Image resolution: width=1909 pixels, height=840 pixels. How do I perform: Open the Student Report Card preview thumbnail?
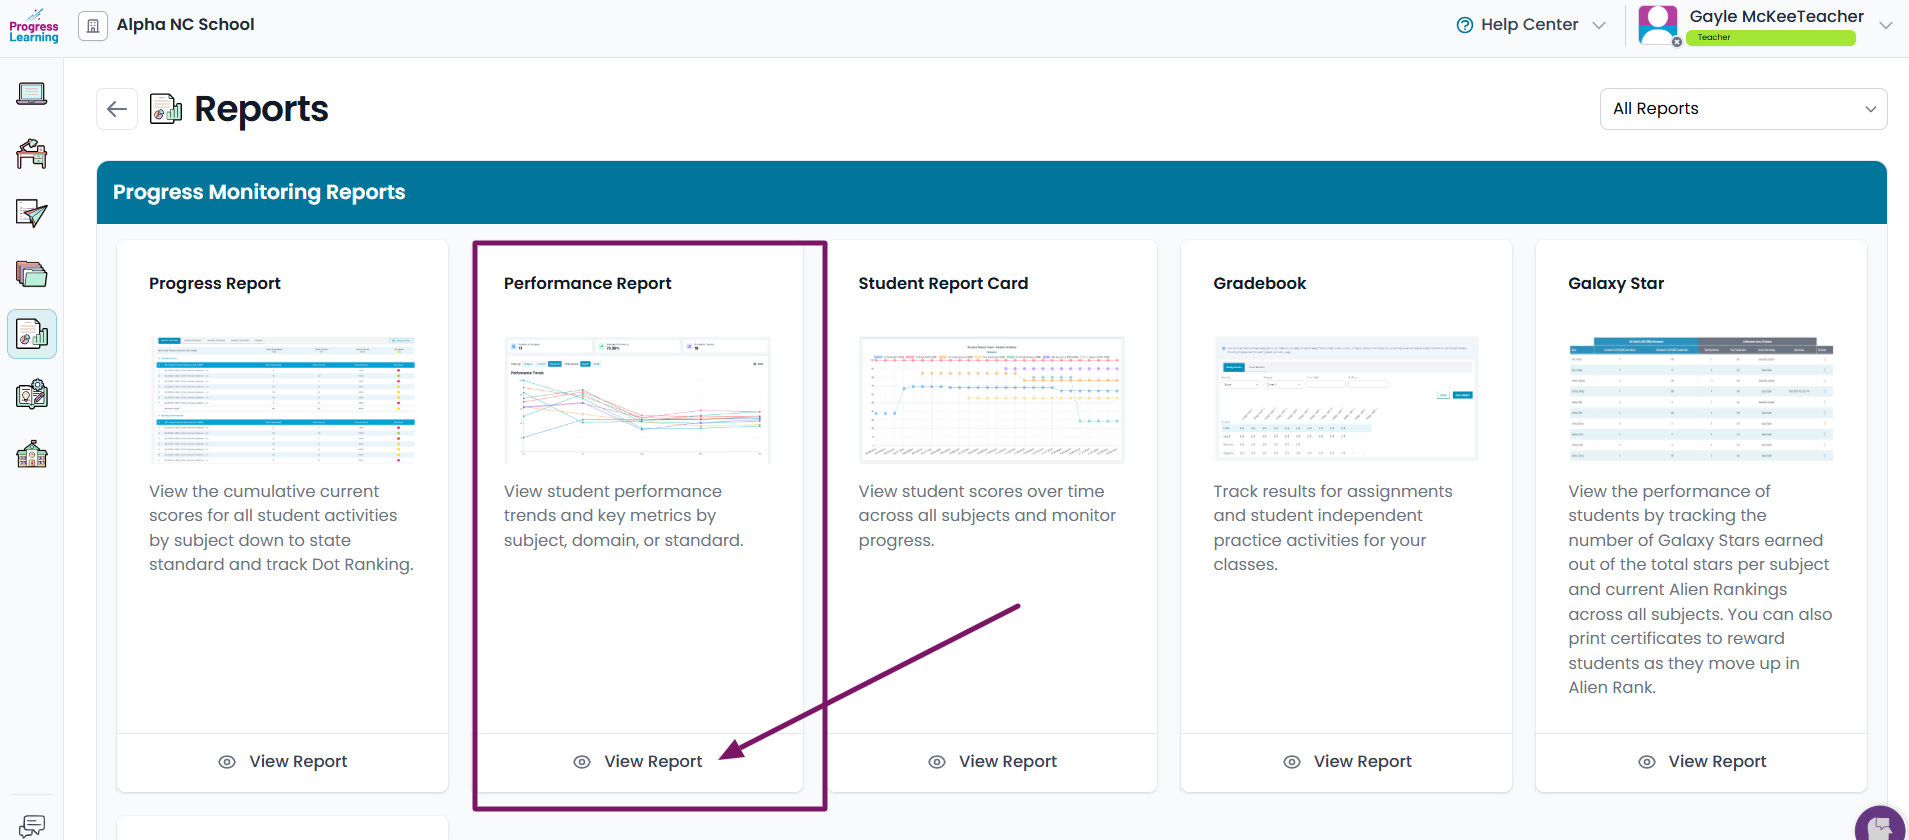click(x=992, y=400)
